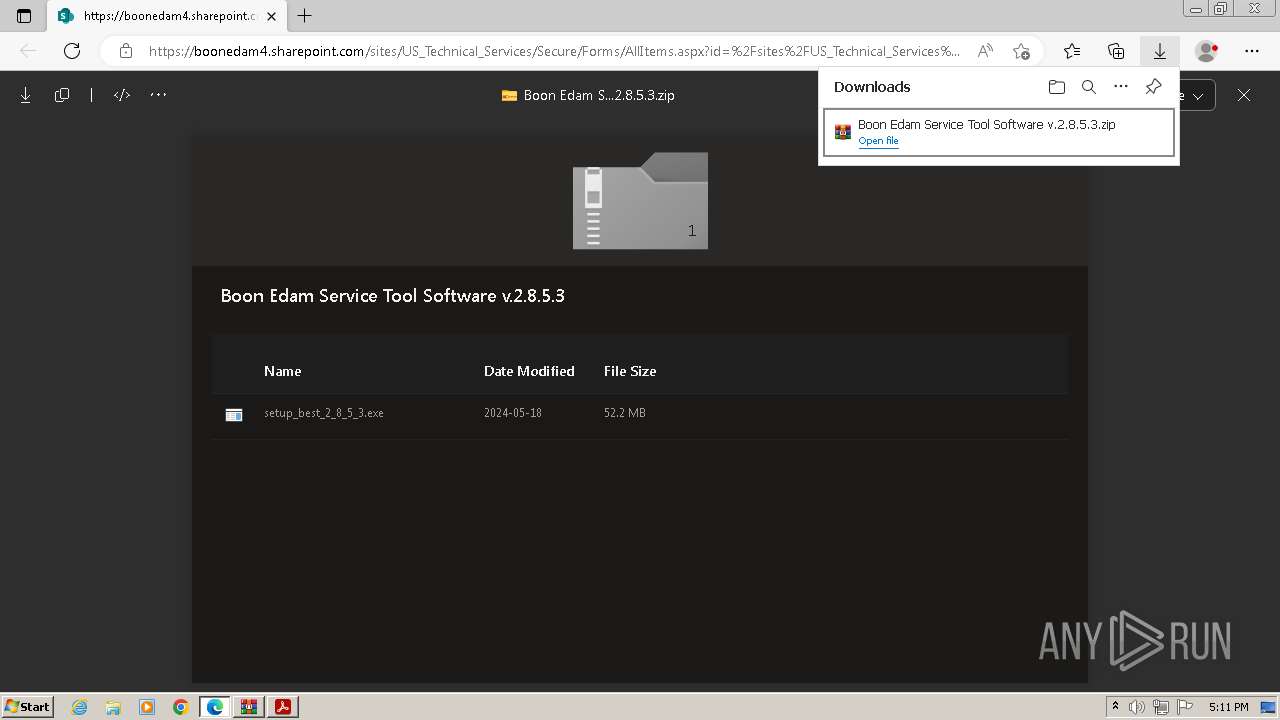Viewport: 1280px width, 720px height.
Task: Click Edge toolbar Downloads button
Action: click(1160, 51)
